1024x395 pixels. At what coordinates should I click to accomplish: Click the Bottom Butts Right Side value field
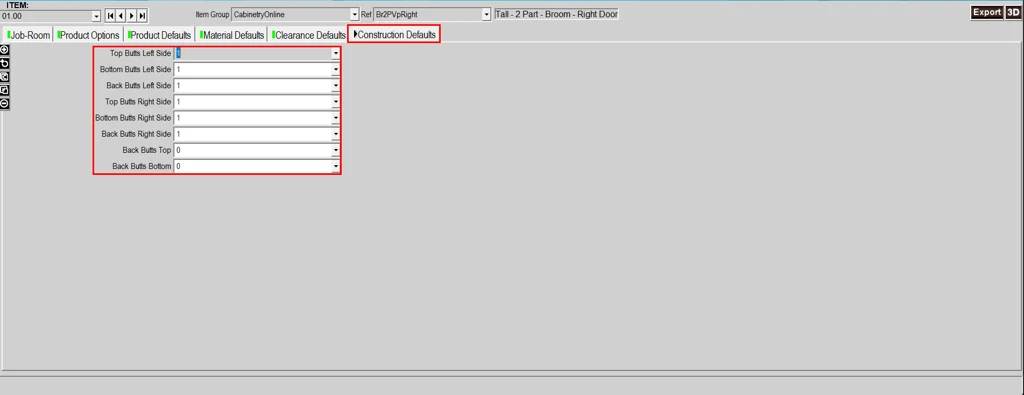click(253, 118)
